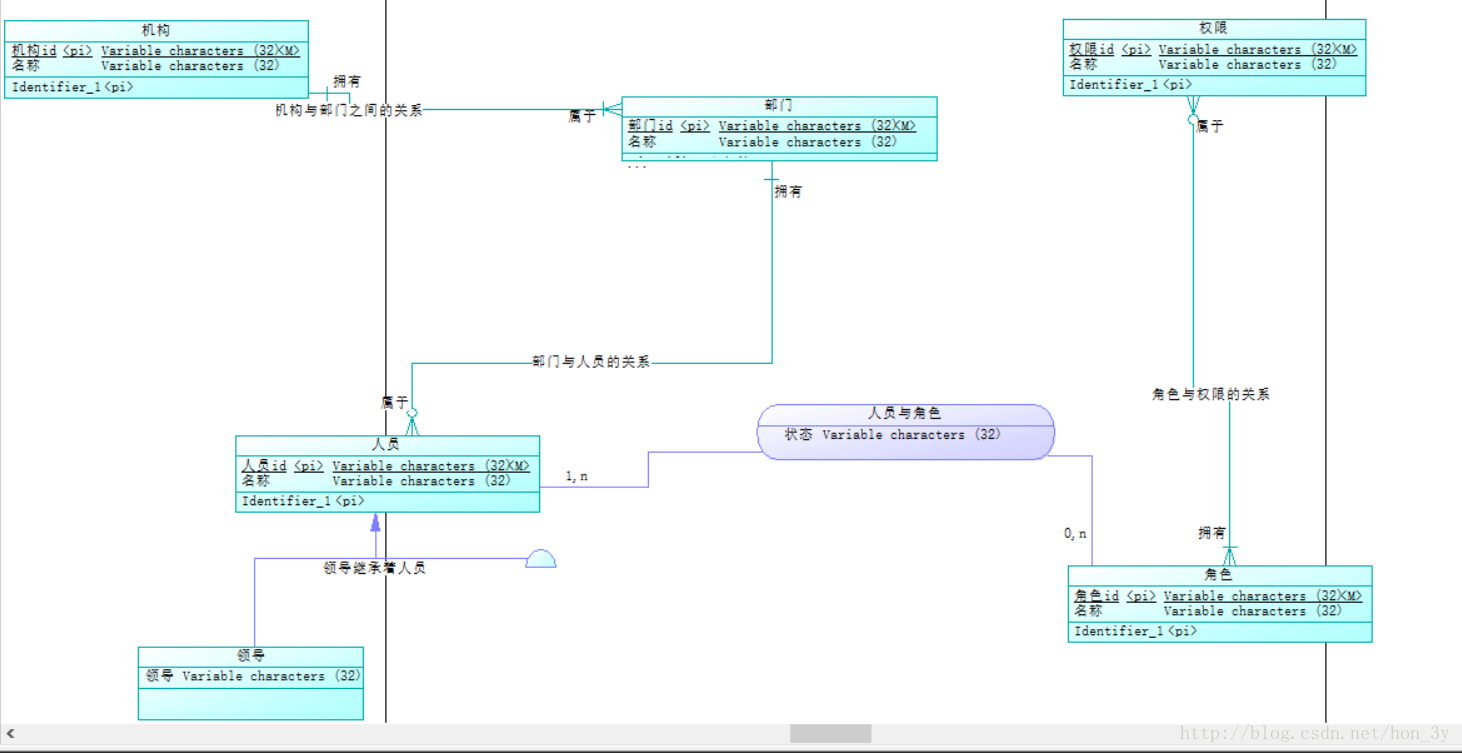This screenshot has height=753, width=1462.
Task: Select the 名称 attribute in 权限 entity
Action: pos(1203,64)
